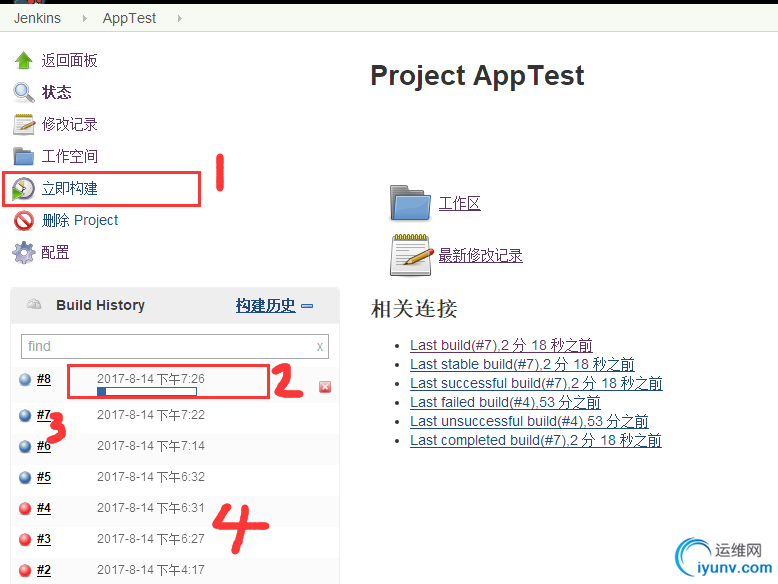The image size is (778, 584).
Task: Click the notepad changes icon in sidebar
Action: (x=23, y=124)
